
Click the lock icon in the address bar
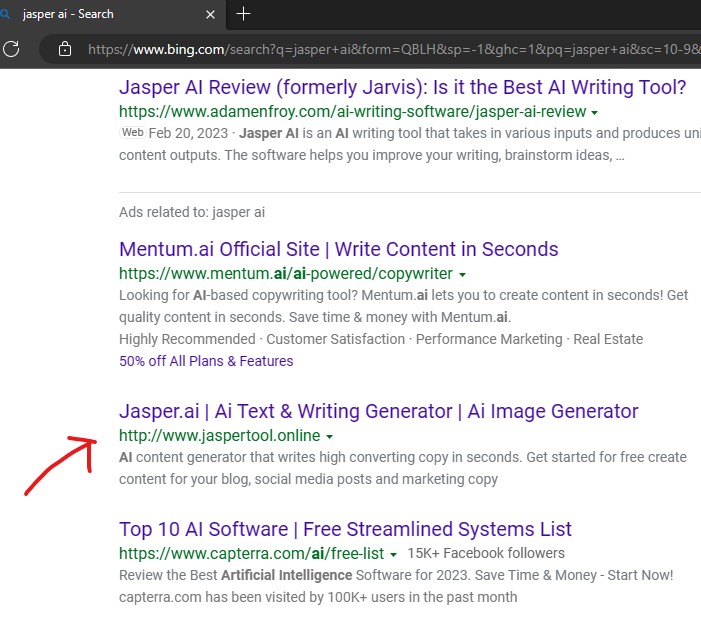pyautogui.click(x=65, y=49)
